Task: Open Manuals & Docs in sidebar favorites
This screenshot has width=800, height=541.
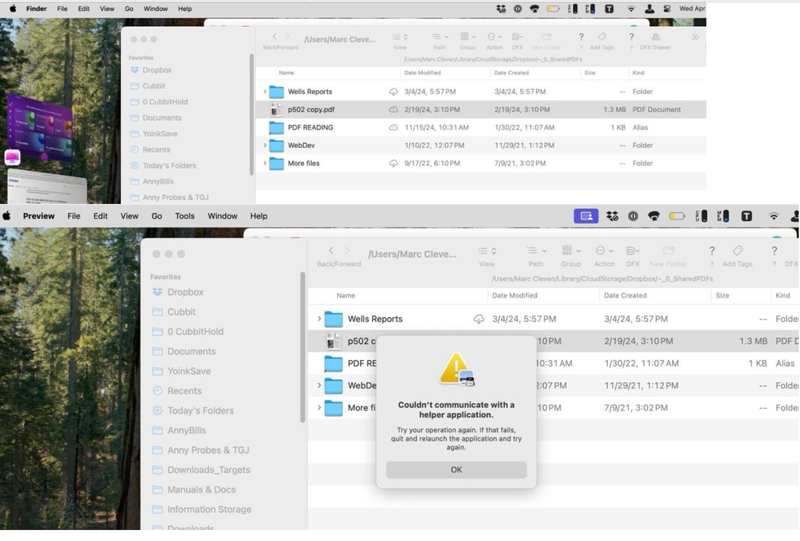Action: tap(202, 490)
